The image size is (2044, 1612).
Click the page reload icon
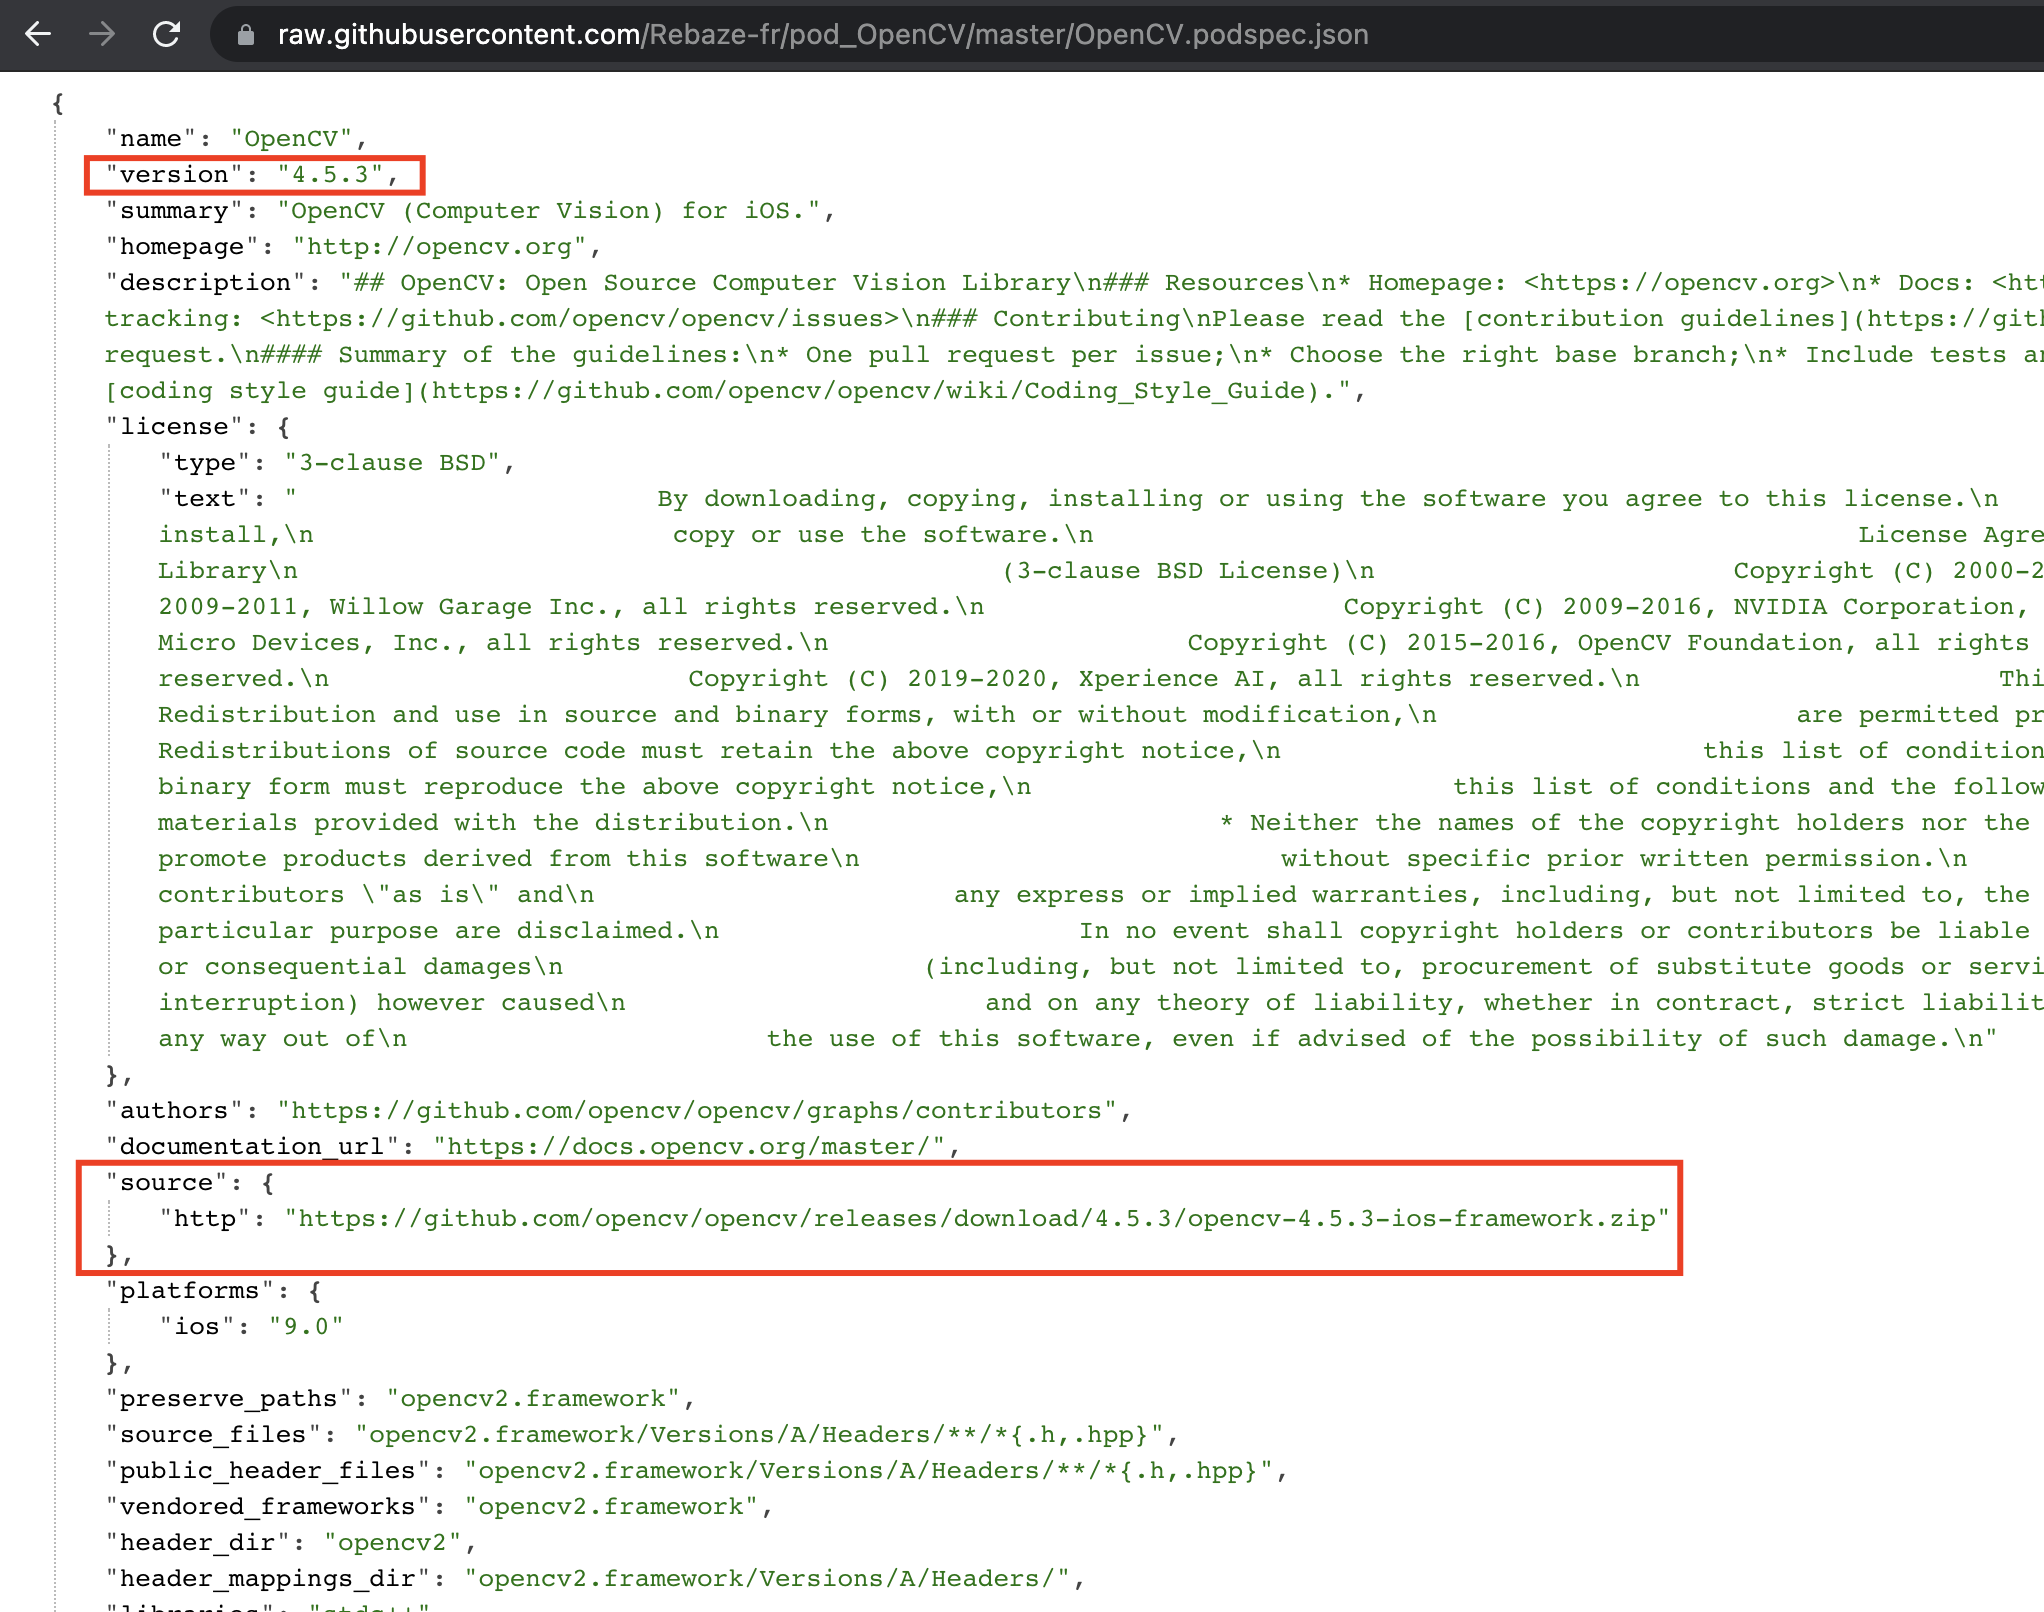click(168, 35)
